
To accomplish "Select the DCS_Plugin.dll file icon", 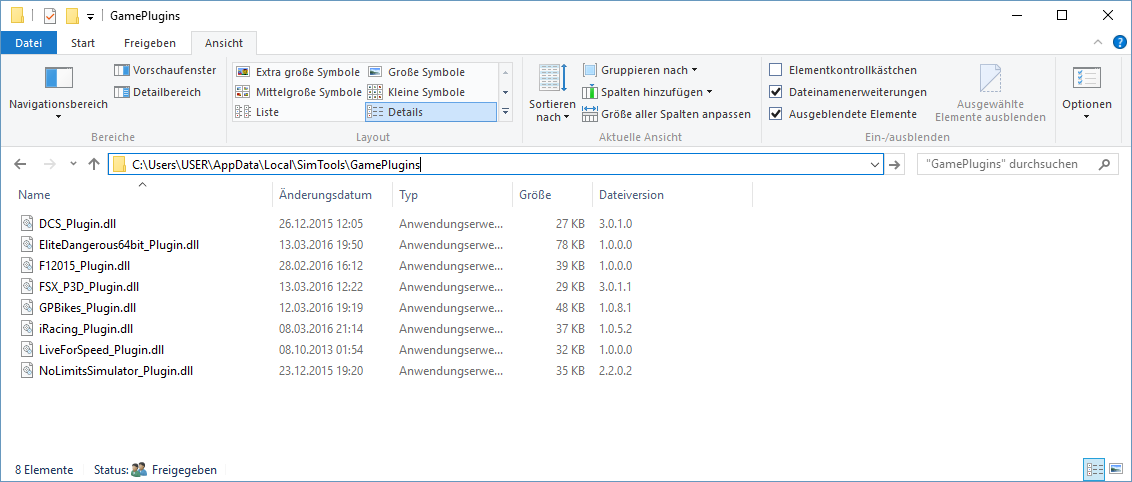I will [x=27, y=224].
